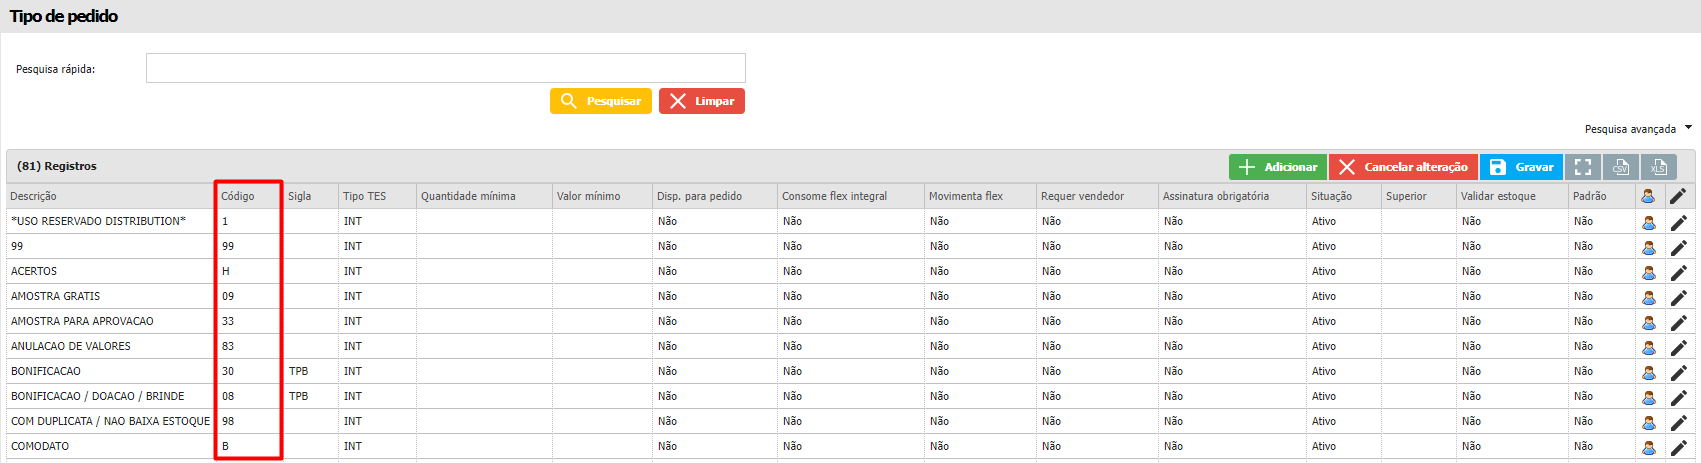Sort by Movimenta flex column header
Screen dimensions: 1701x463
(966, 196)
